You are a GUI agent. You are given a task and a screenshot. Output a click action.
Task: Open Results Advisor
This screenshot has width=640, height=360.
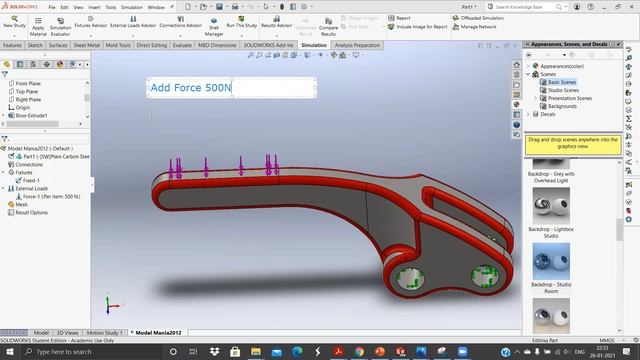click(x=276, y=22)
